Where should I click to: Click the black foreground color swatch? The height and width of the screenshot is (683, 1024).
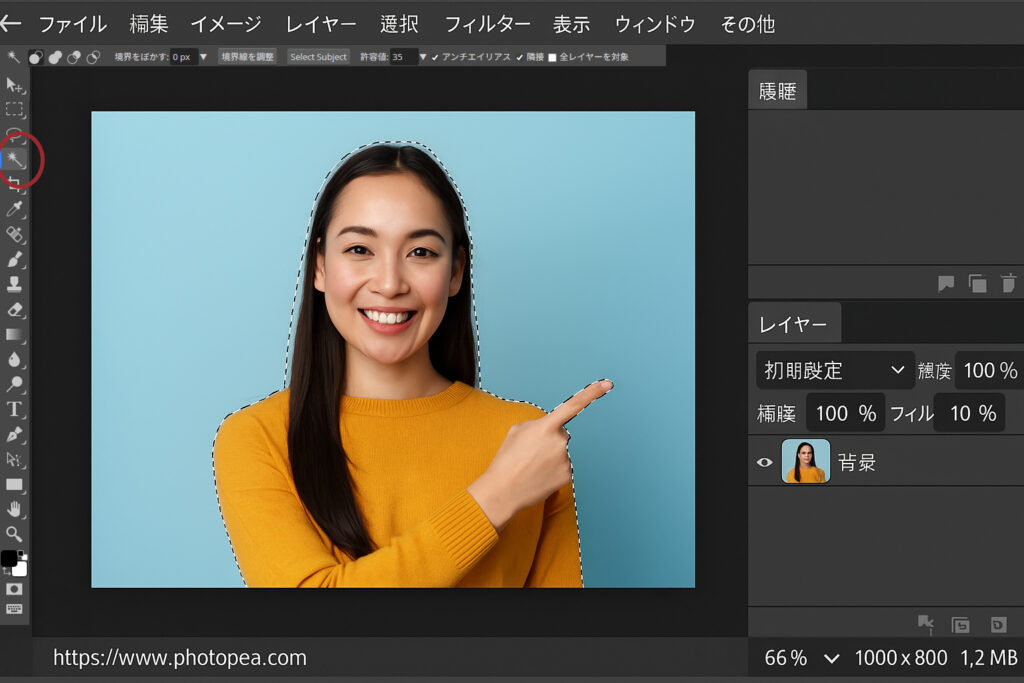pyautogui.click(x=9, y=558)
